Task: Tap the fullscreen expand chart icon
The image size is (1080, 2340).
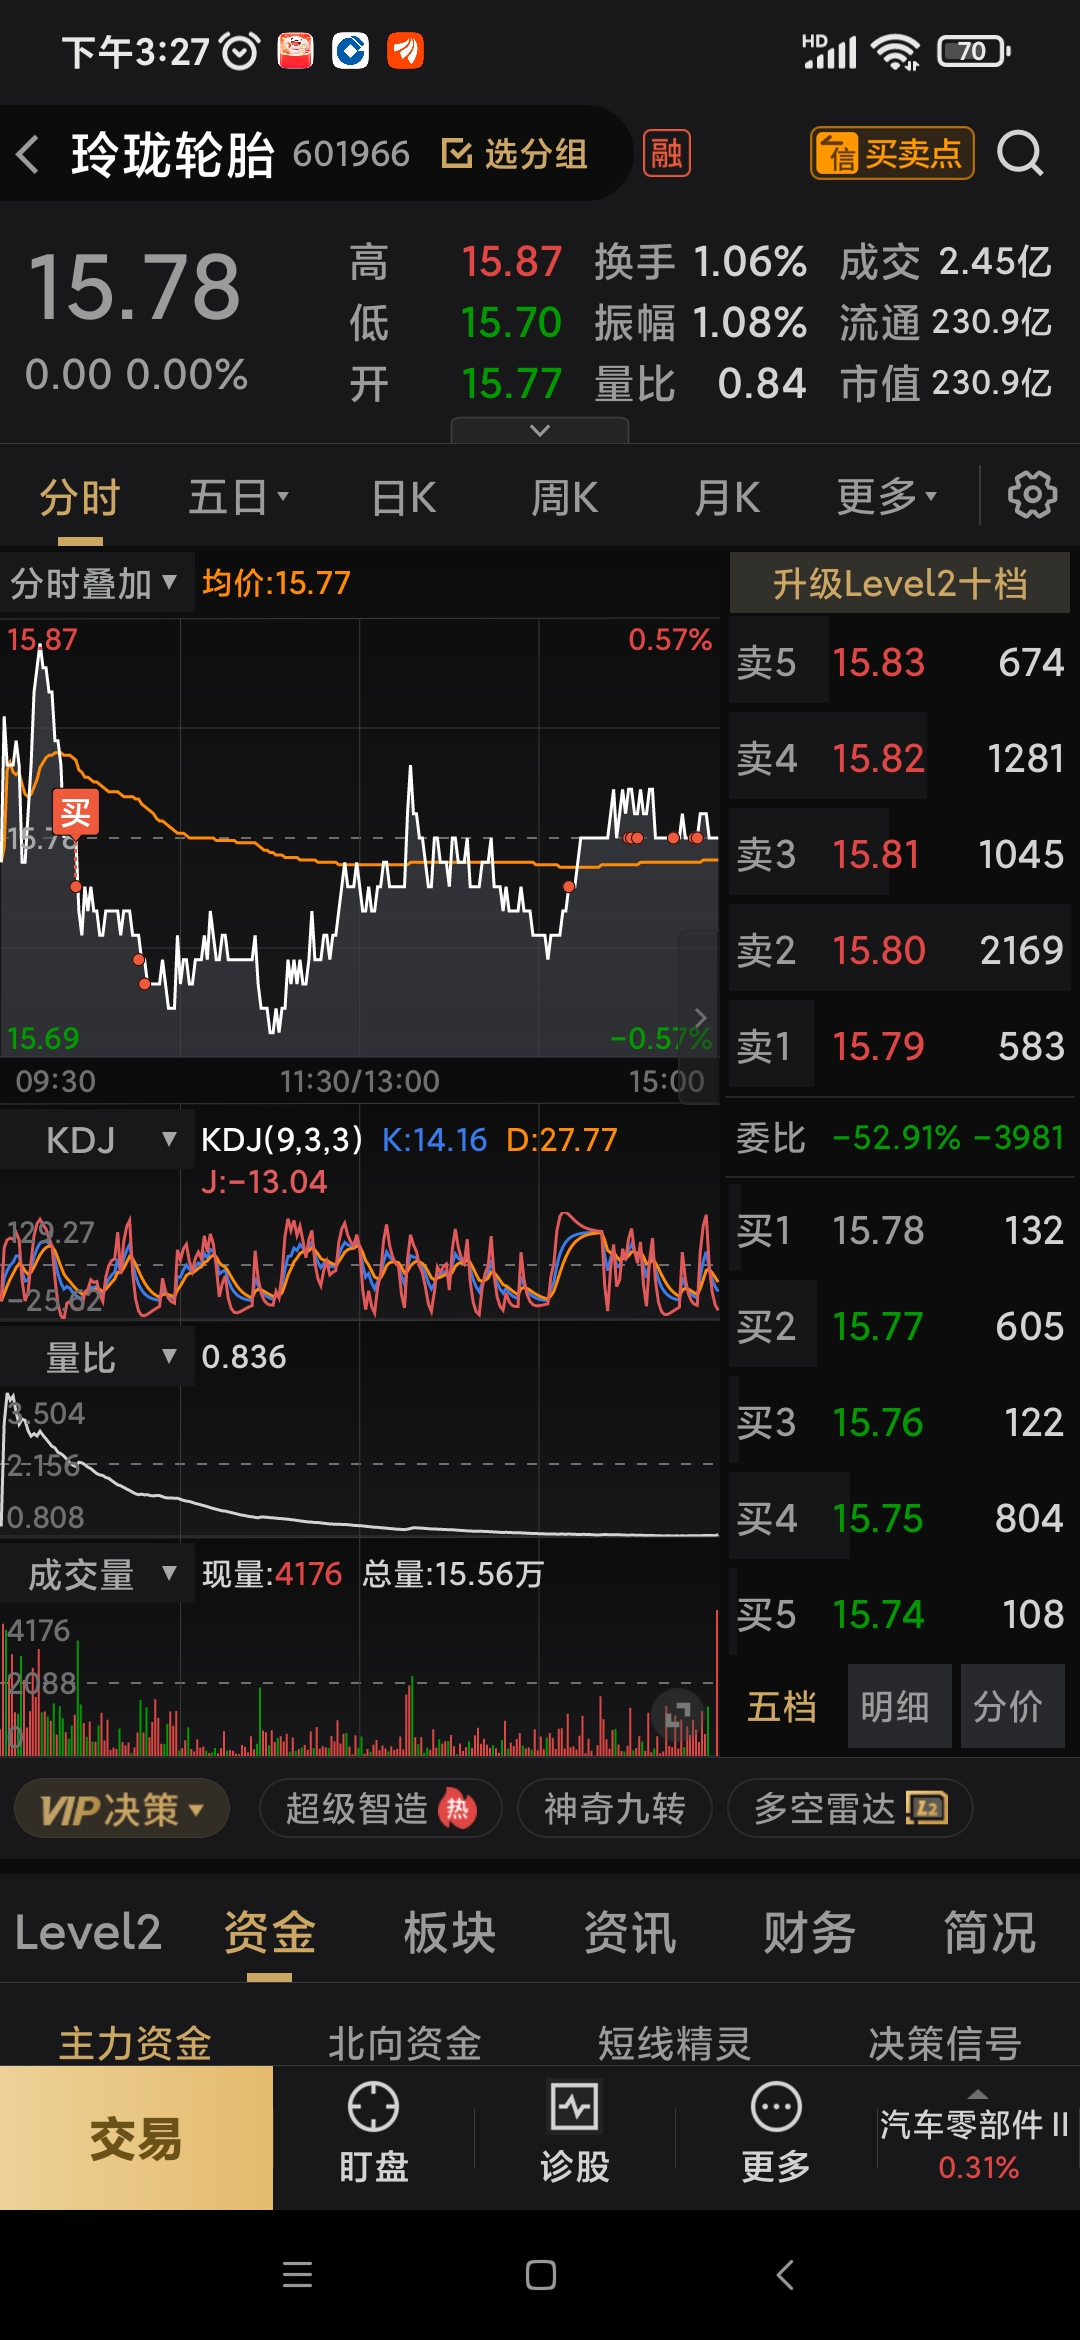Action: [678, 1715]
